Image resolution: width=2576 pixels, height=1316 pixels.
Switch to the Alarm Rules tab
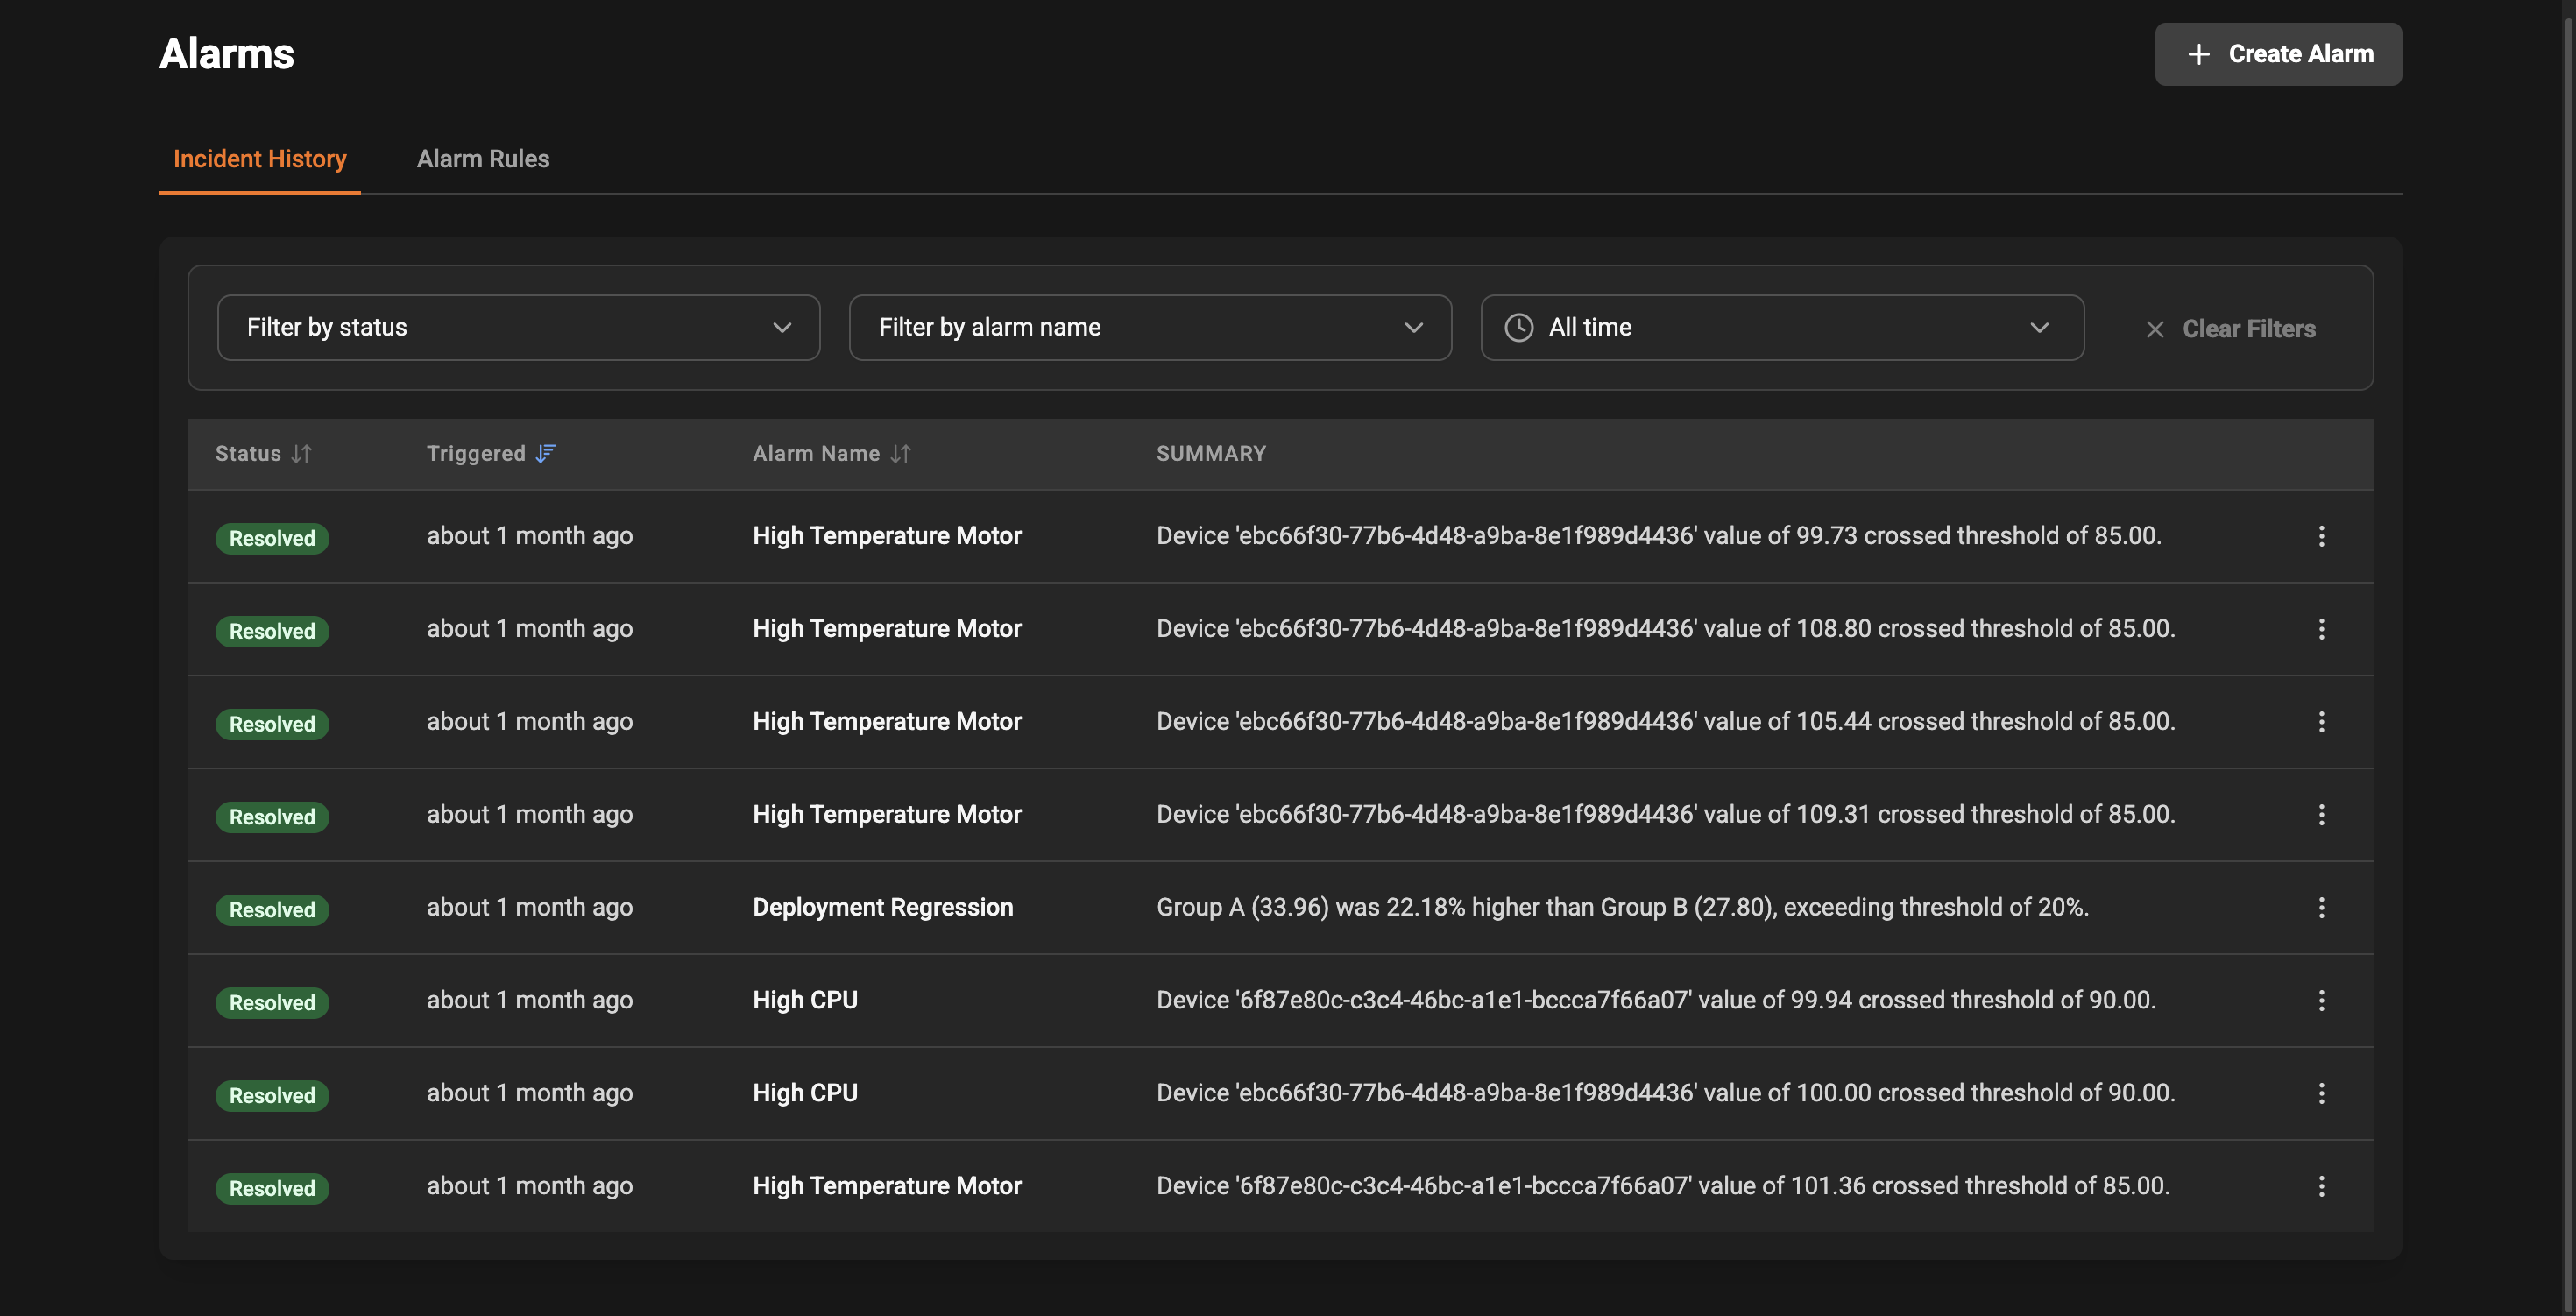483,158
